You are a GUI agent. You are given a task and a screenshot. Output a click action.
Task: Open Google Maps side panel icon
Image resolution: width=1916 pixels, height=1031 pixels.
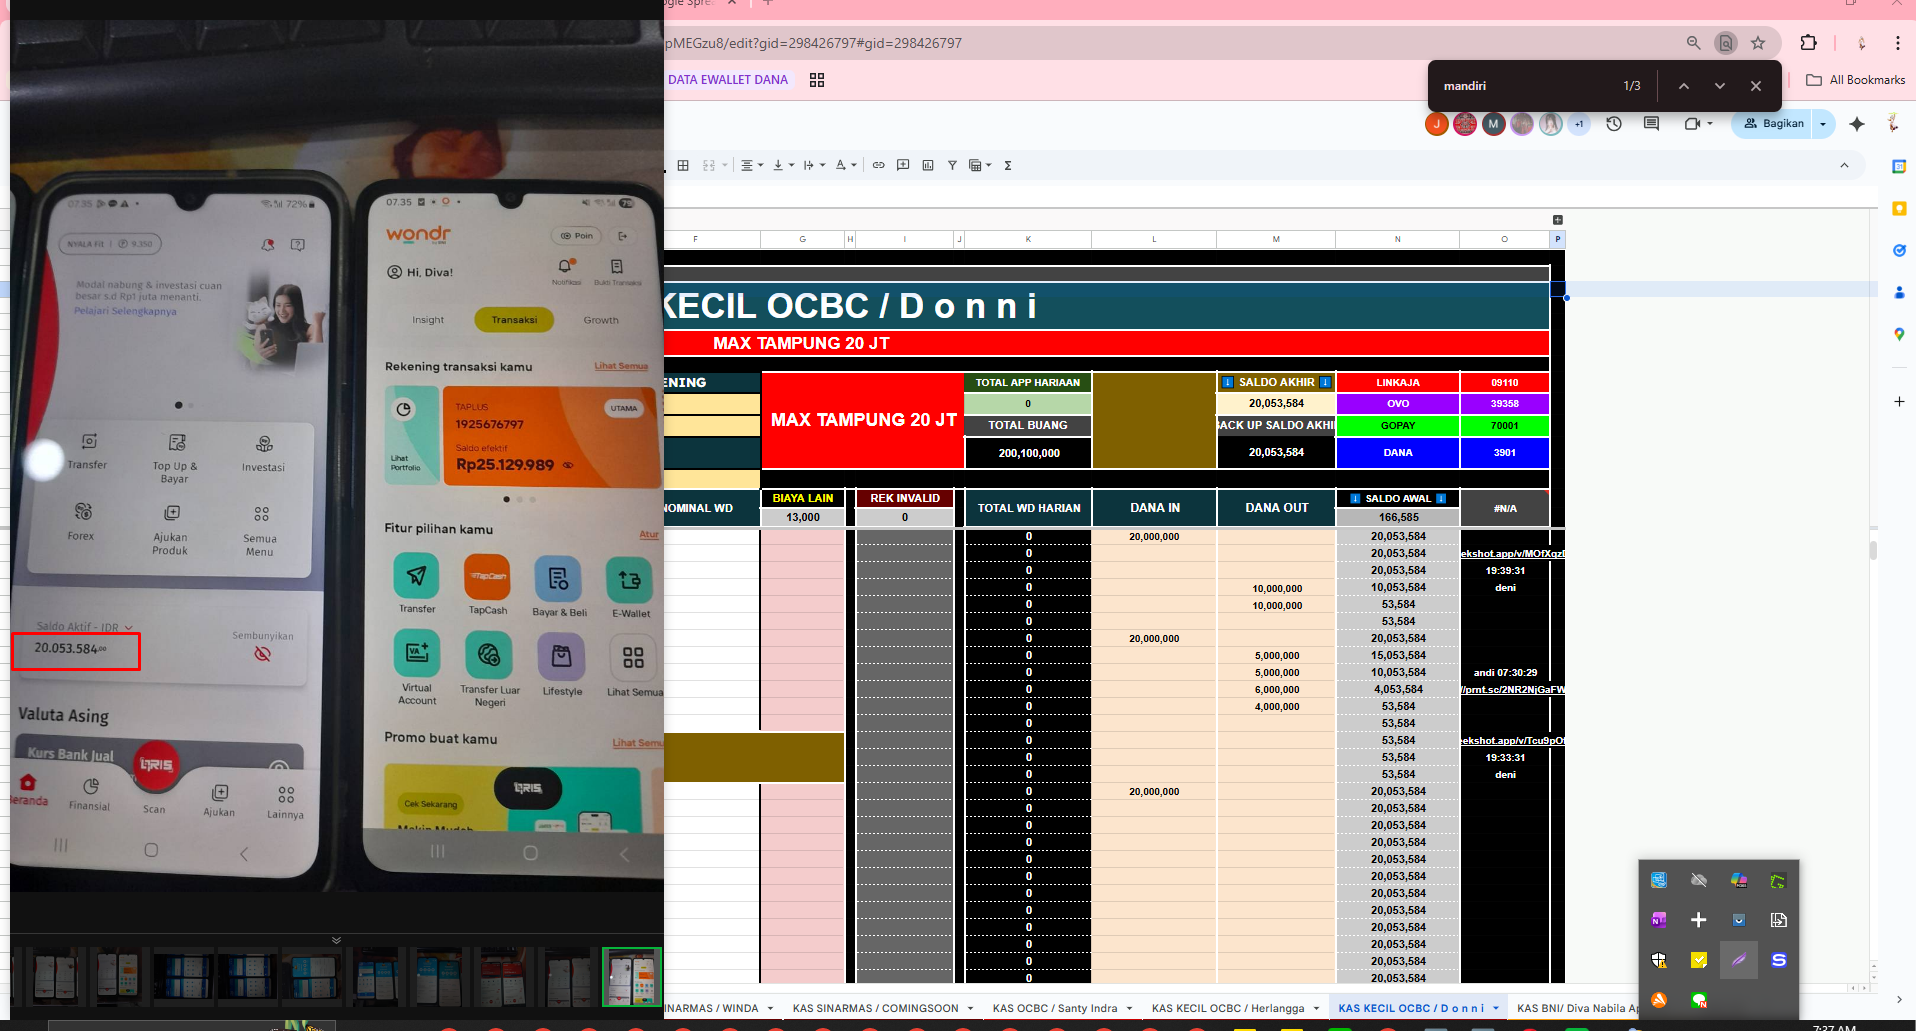pyautogui.click(x=1899, y=334)
